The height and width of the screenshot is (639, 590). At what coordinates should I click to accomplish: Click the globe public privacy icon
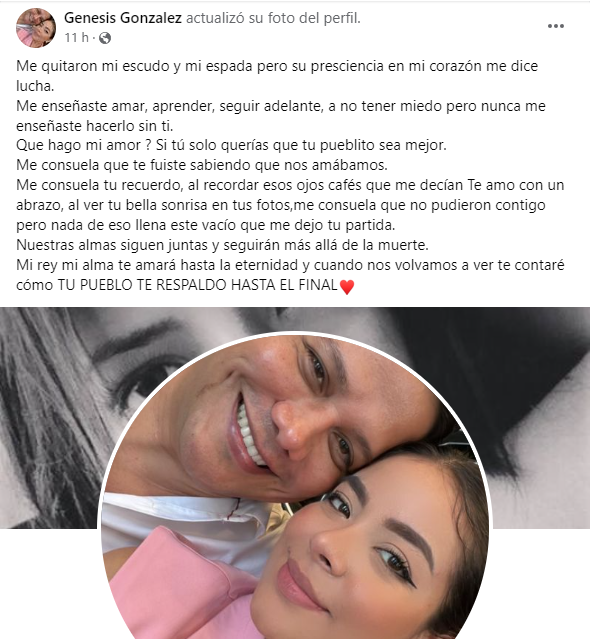pos(105,38)
